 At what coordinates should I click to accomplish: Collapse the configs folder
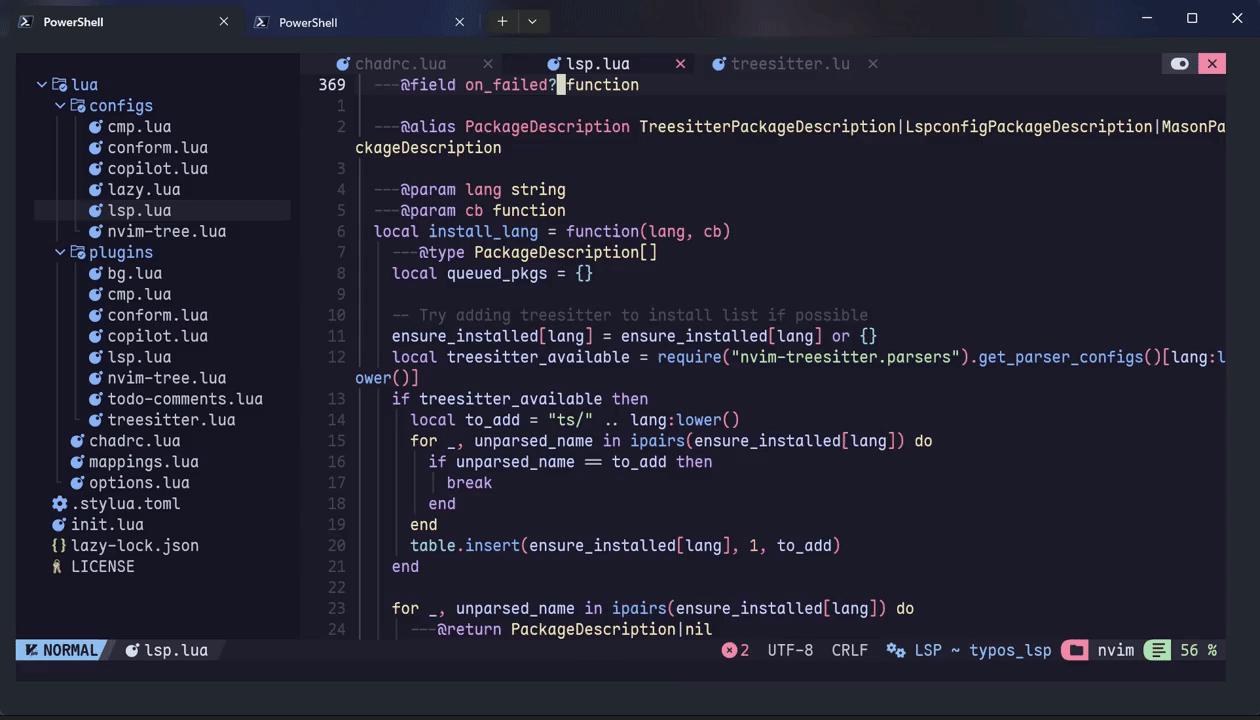pos(59,105)
